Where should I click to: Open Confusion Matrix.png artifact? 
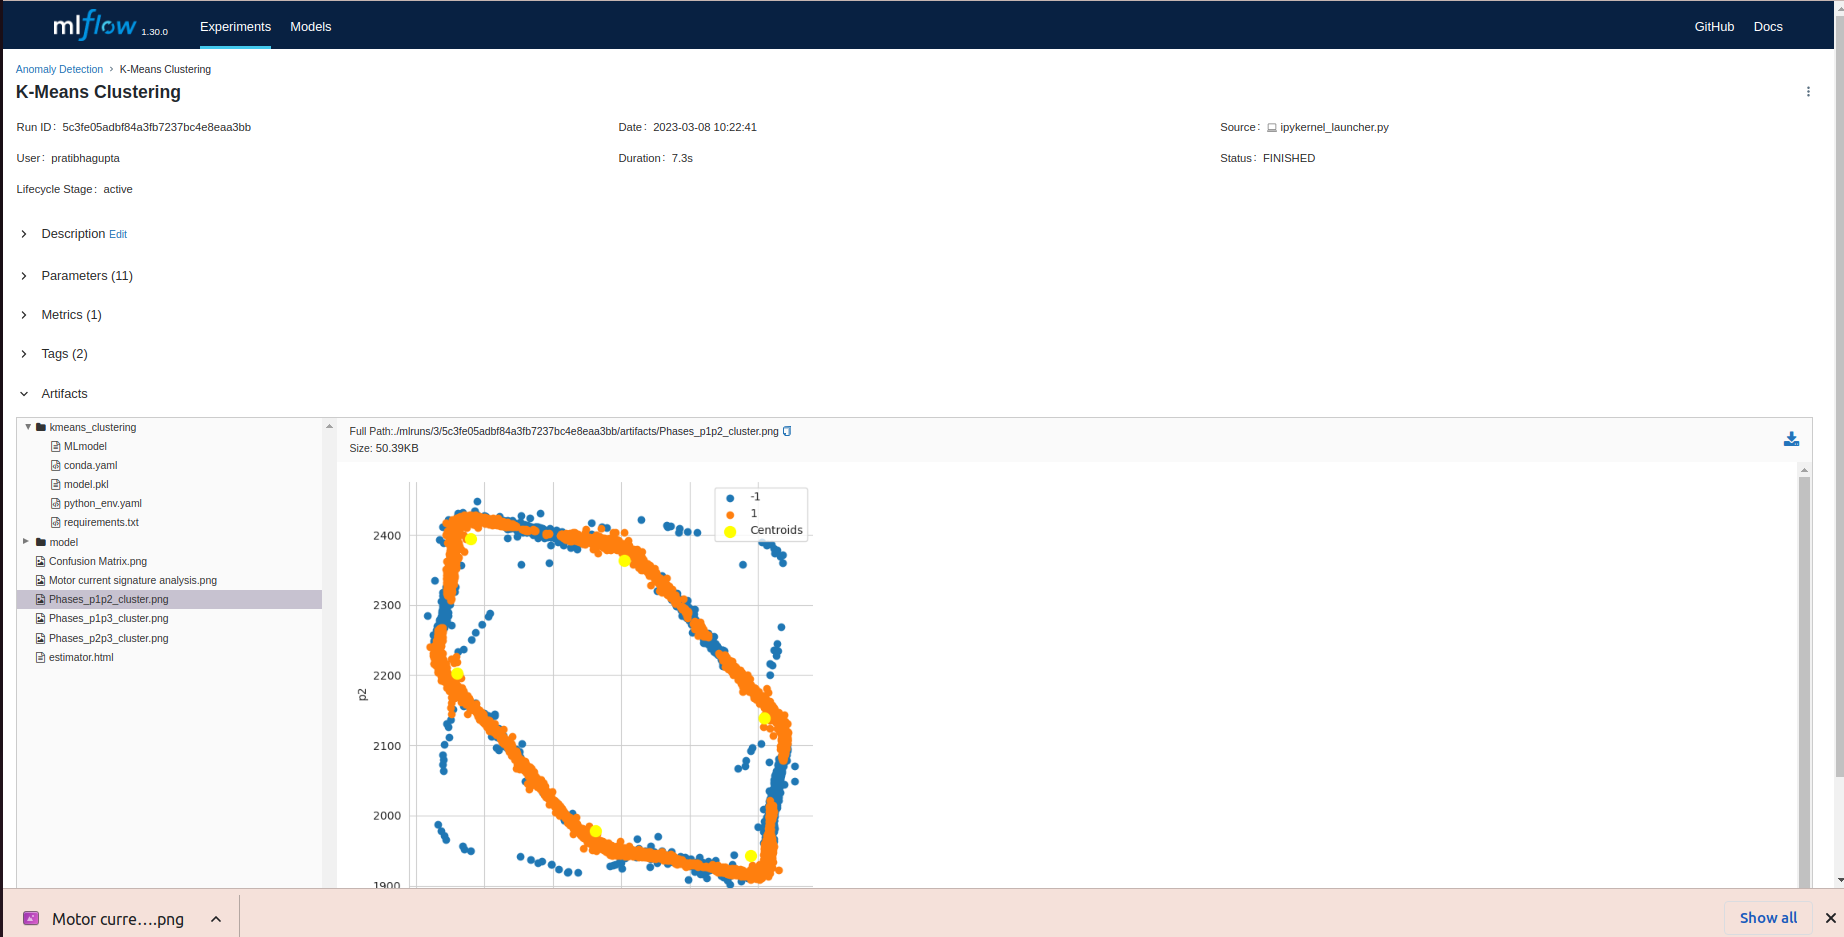pyautogui.click(x=97, y=561)
